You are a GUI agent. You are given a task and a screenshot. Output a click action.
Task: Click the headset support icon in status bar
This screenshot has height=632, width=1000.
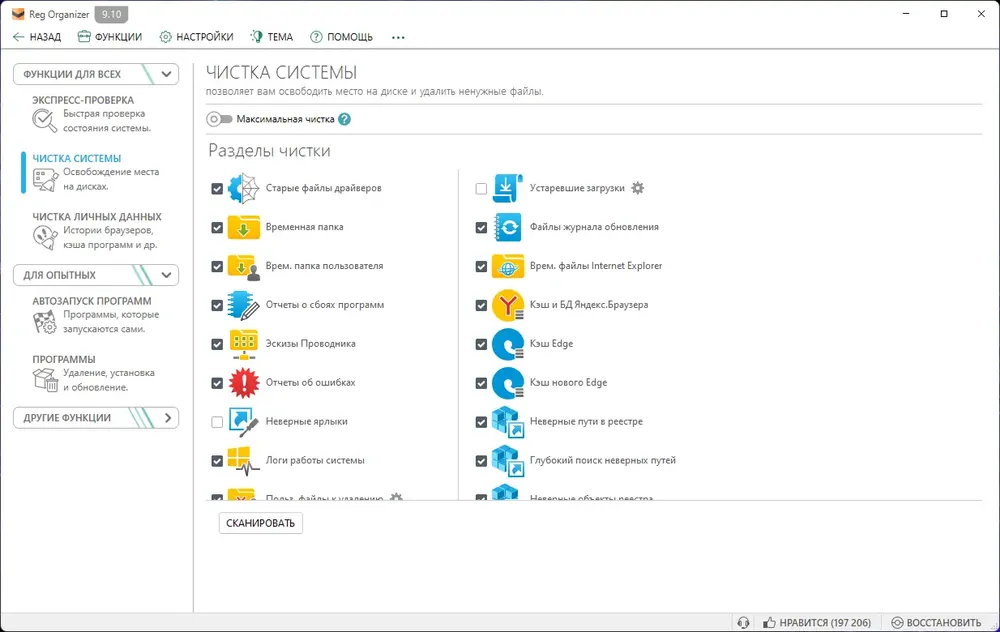[x=743, y=622]
